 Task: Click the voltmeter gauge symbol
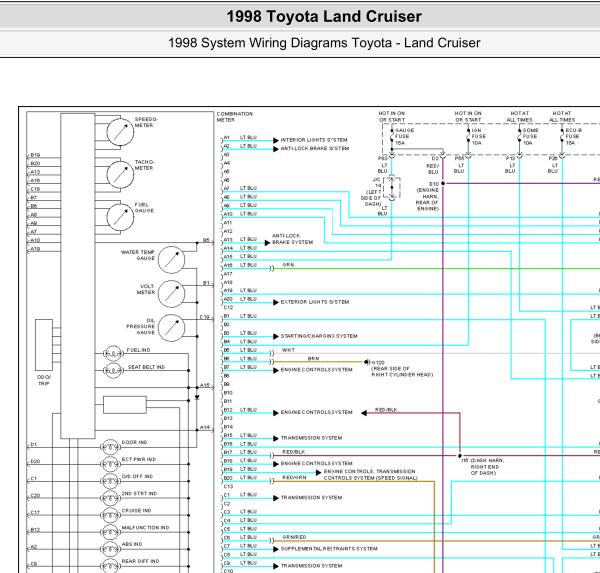coord(171,294)
